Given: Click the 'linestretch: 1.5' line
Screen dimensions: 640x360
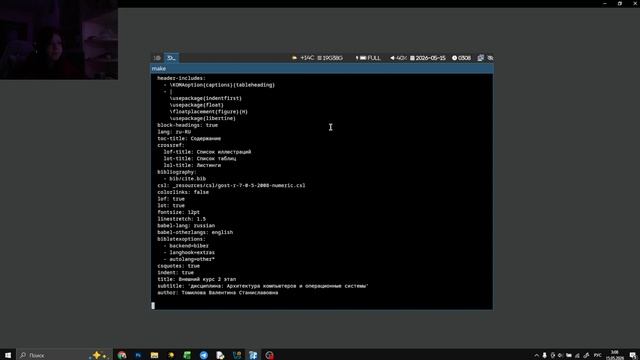Looking at the screenshot, I should coord(182,219).
